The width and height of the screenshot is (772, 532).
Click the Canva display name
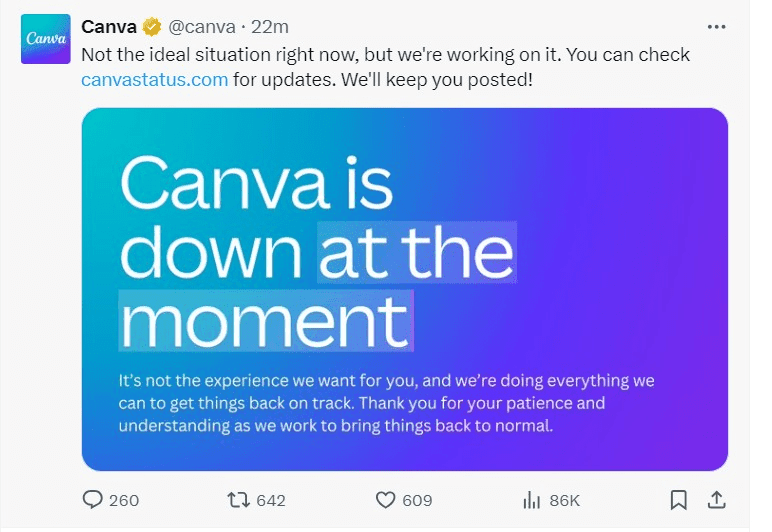pyautogui.click(x=109, y=27)
